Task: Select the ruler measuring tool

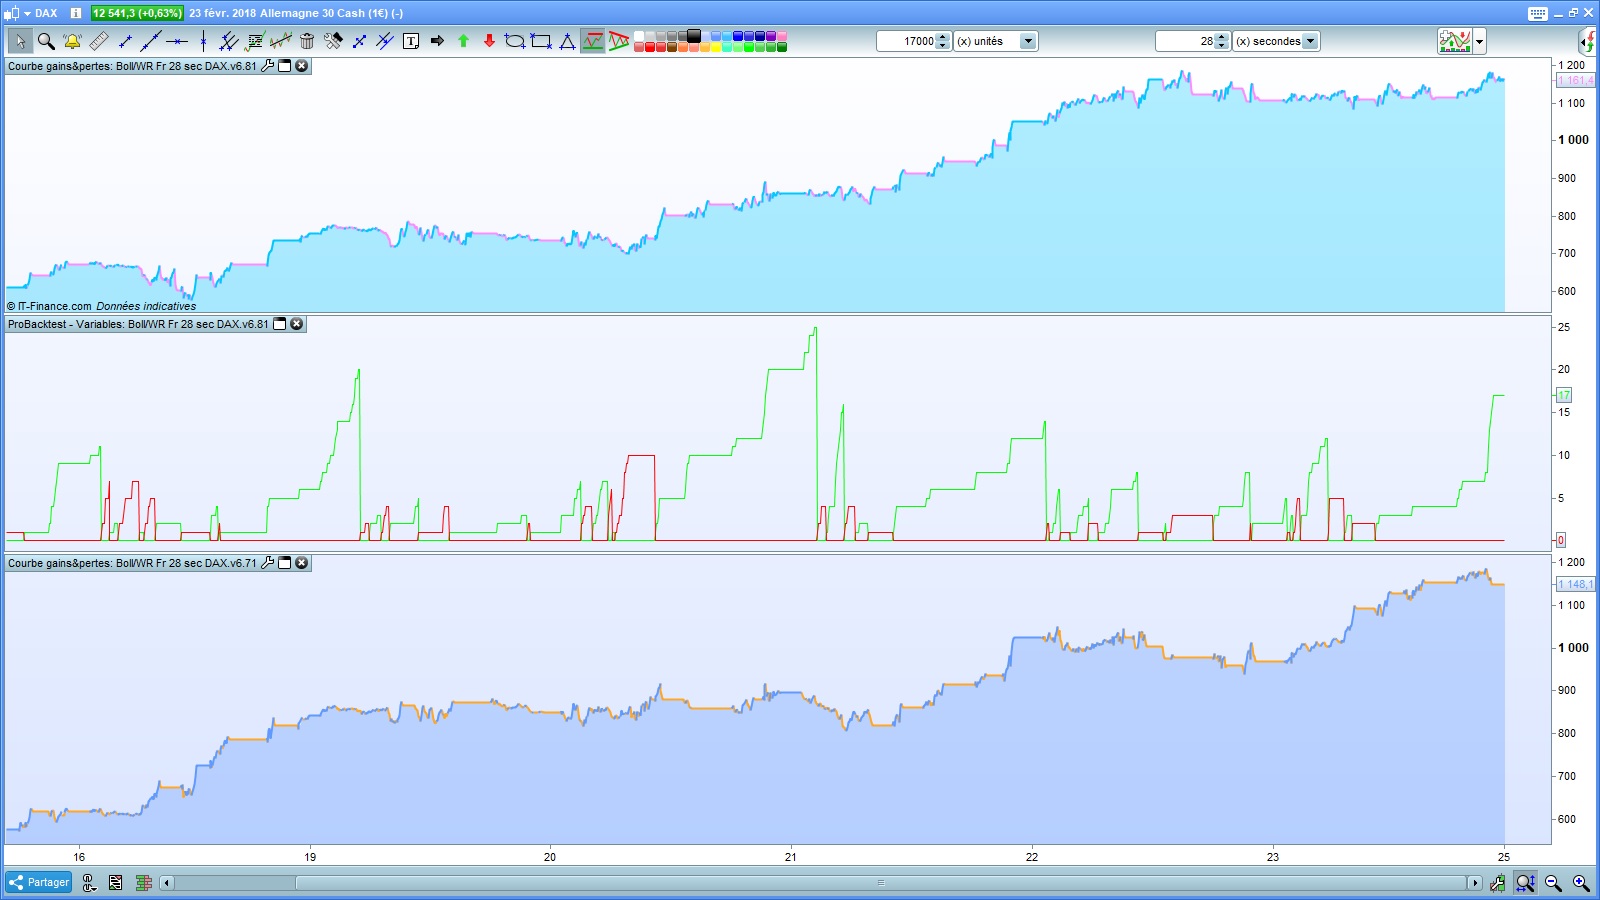Action: coord(98,41)
